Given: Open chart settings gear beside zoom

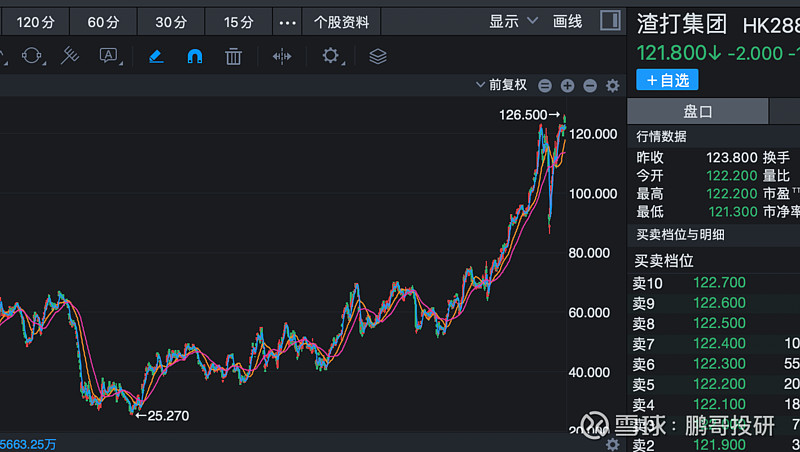Looking at the screenshot, I should tap(613, 86).
